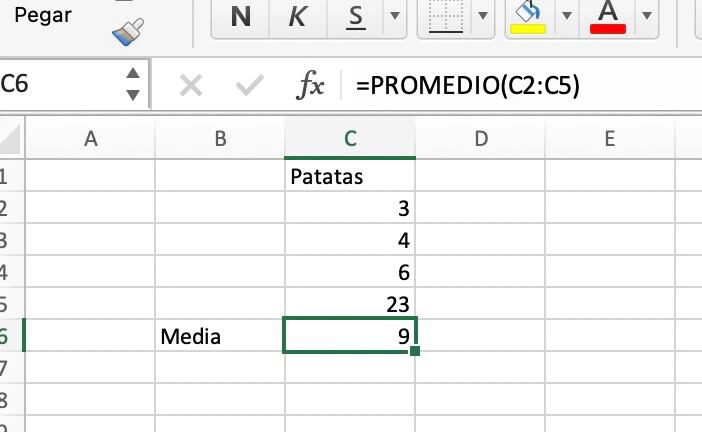The height and width of the screenshot is (432, 702).
Task: Apply cell borders using borders icon
Action: (x=446, y=17)
